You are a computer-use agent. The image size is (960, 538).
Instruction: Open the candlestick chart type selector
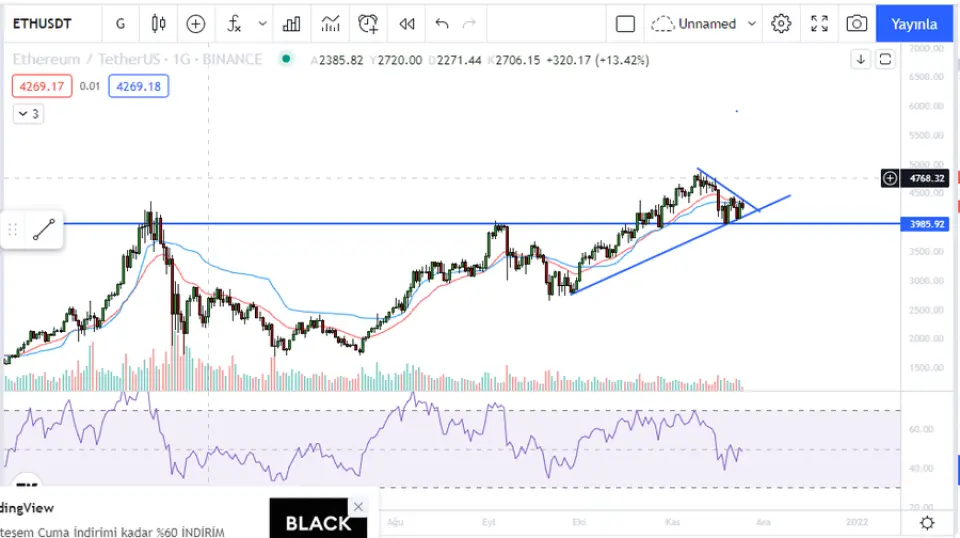158,23
